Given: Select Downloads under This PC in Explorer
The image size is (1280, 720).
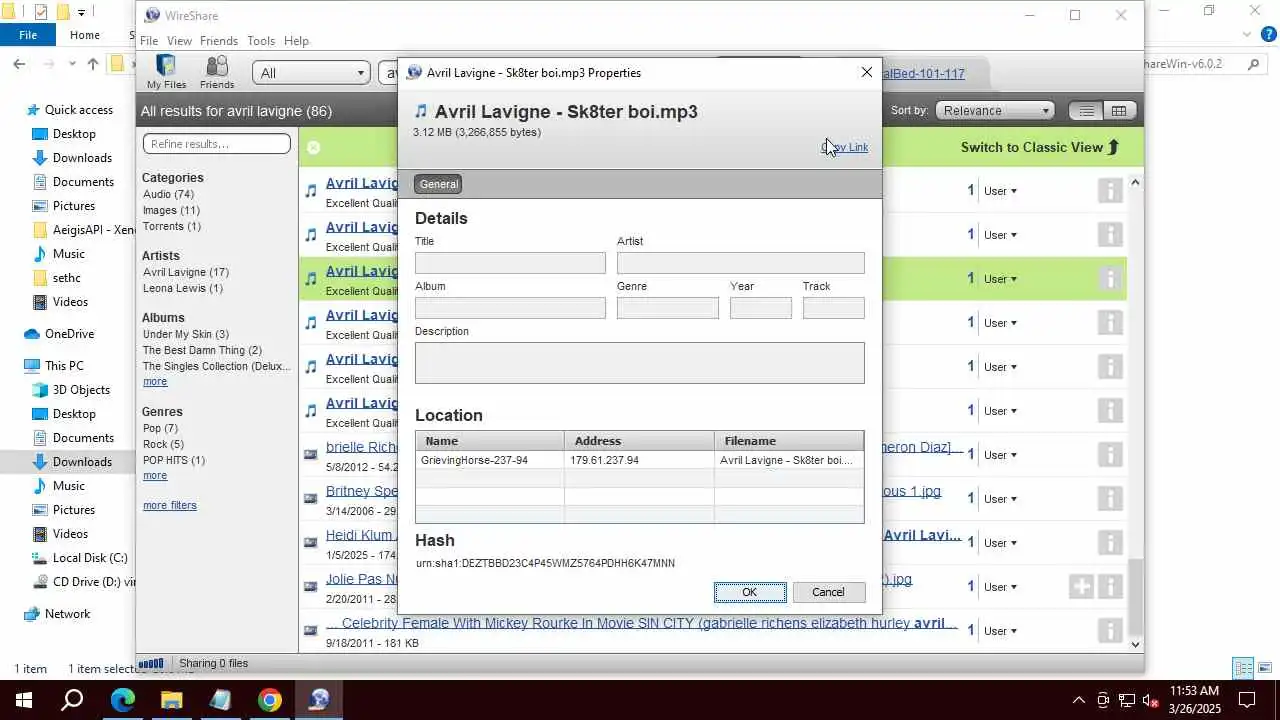Looking at the screenshot, I should pos(82,462).
